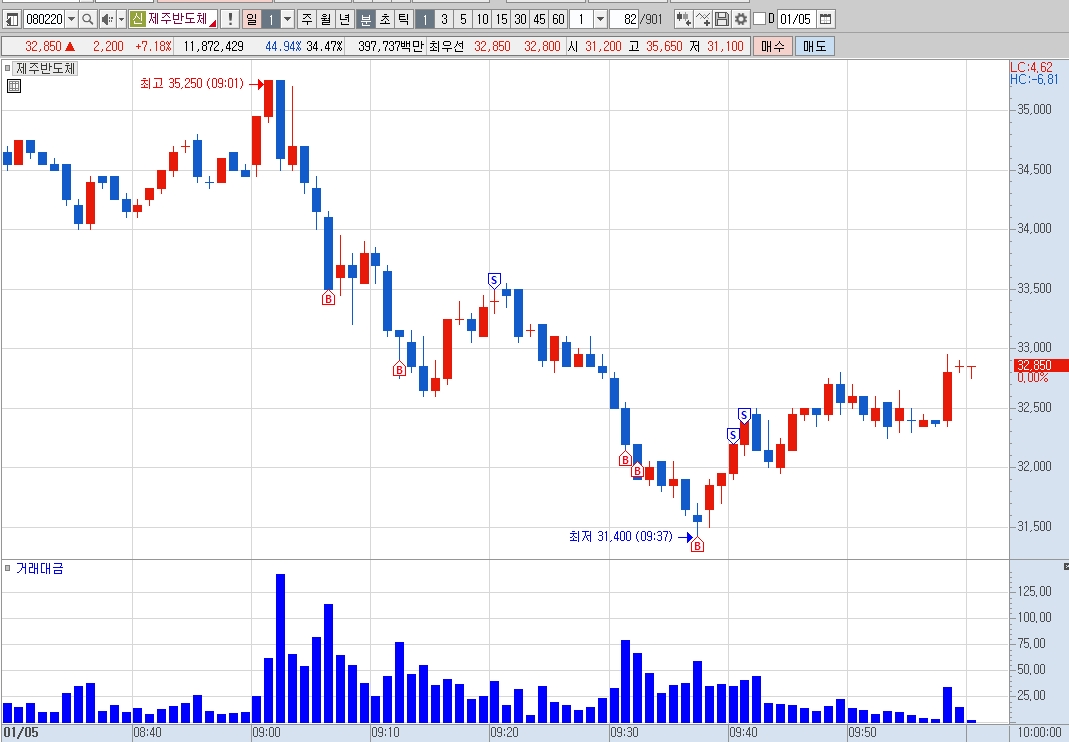Expand the stock code 080220 dropdown

(x=72, y=19)
